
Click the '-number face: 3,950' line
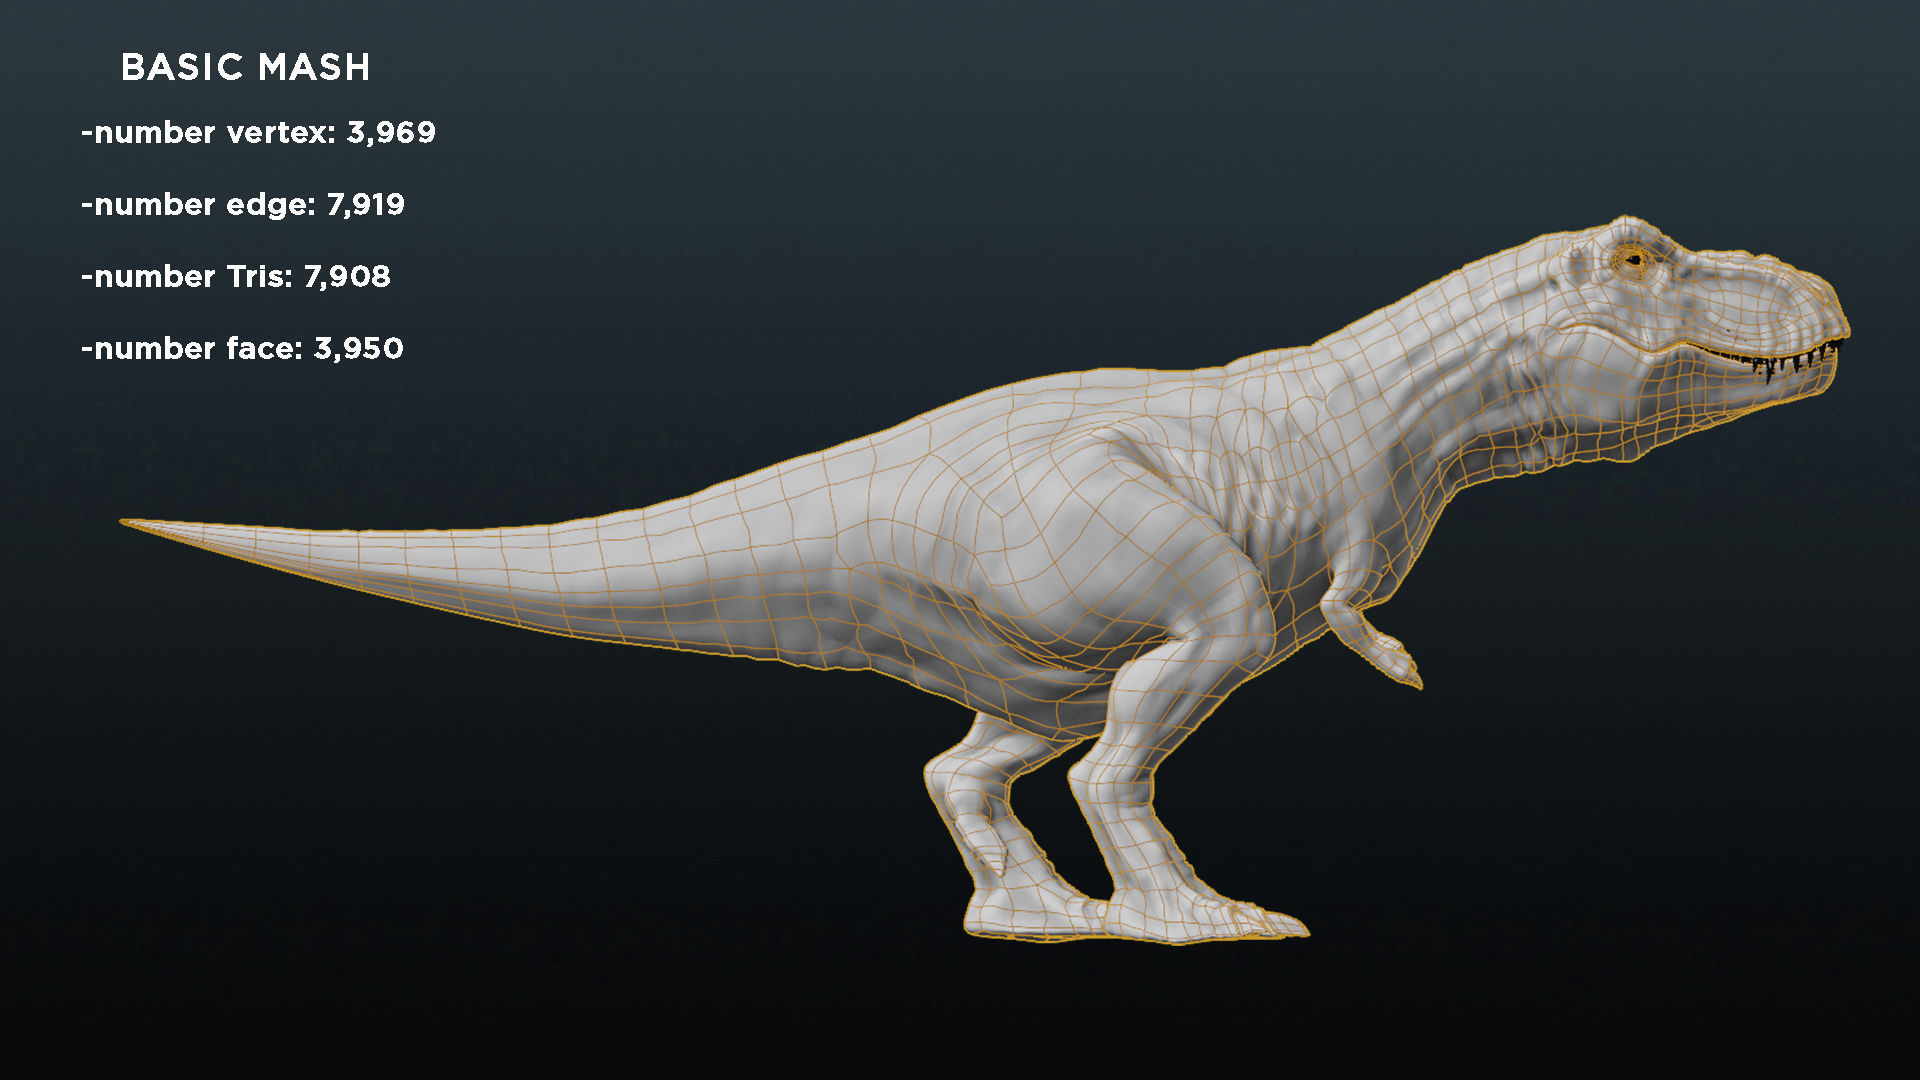(242, 349)
